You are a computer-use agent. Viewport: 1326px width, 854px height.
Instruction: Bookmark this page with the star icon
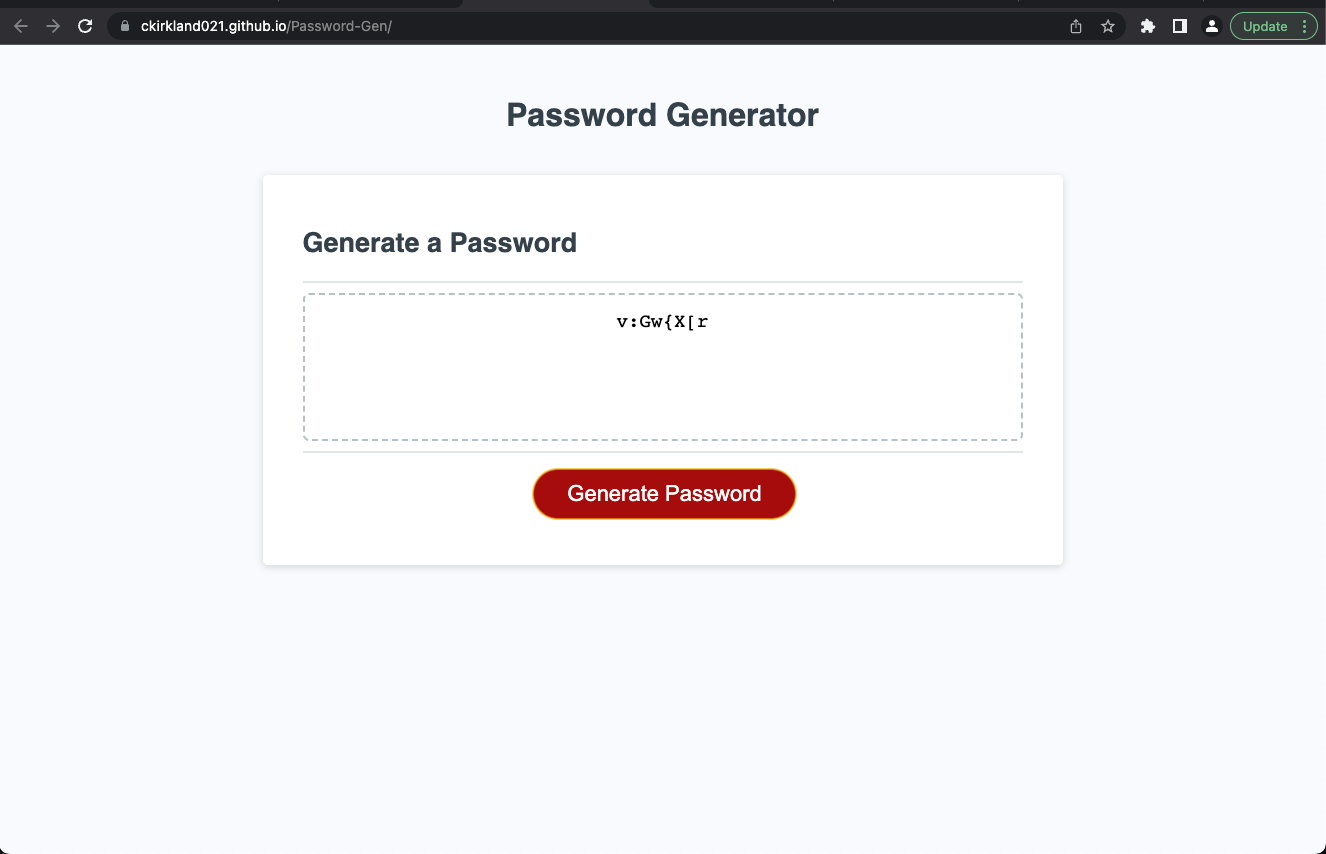[1107, 27]
